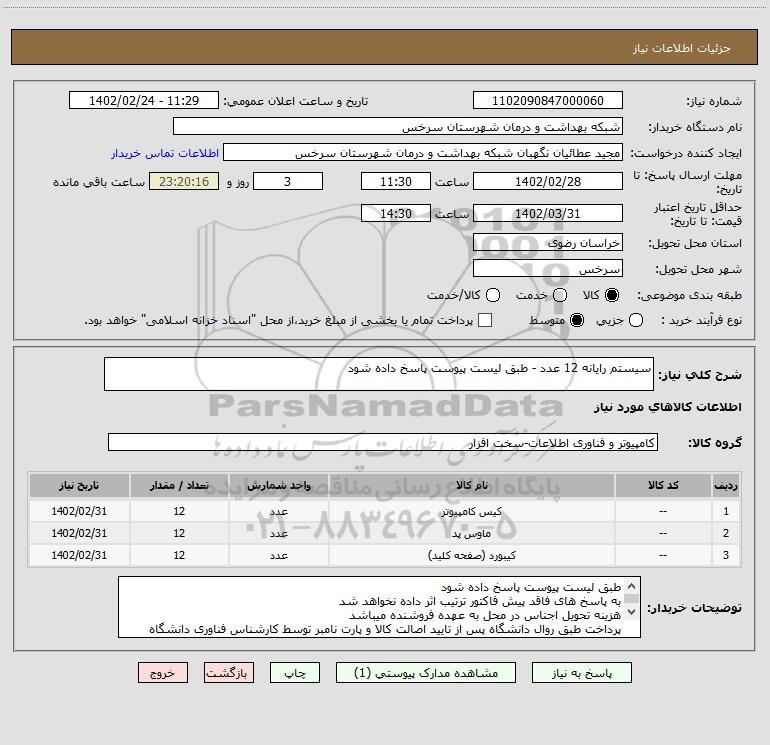Screen dimensions: 770x745
Task: Click the بازگشت back button
Action: coord(229,673)
